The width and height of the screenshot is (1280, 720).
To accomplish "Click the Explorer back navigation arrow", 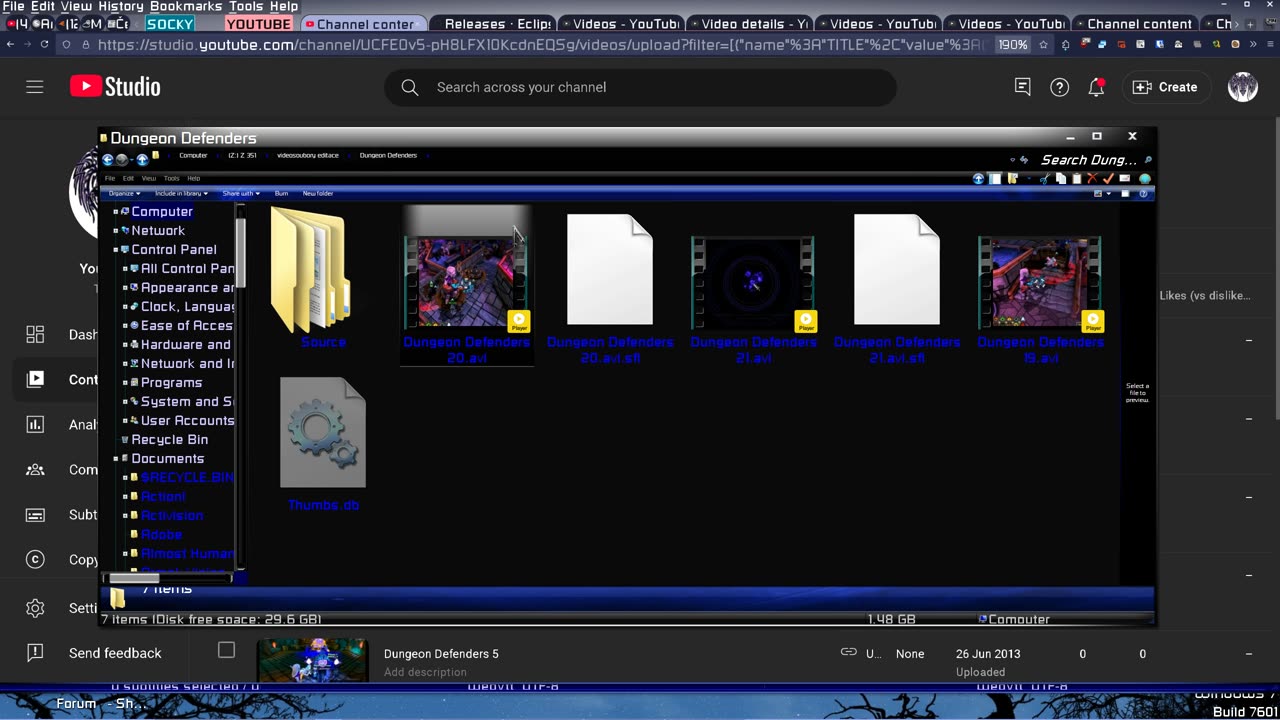I will click(x=108, y=160).
